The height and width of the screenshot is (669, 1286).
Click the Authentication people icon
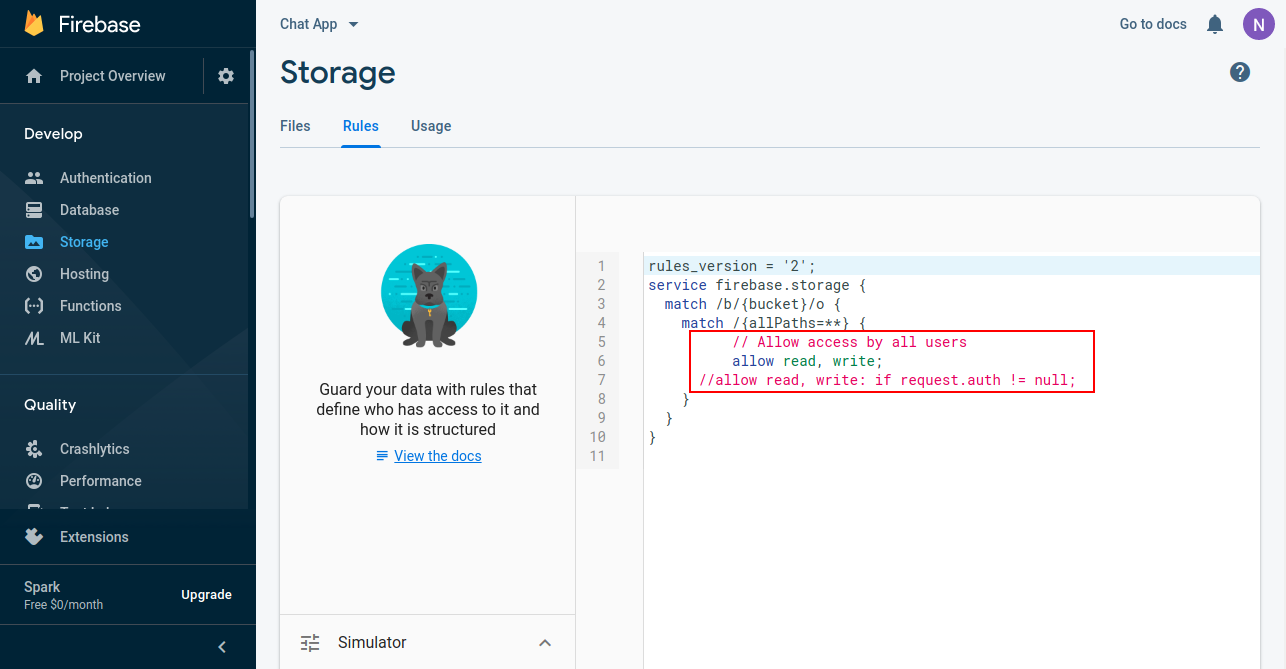coord(34,178)
